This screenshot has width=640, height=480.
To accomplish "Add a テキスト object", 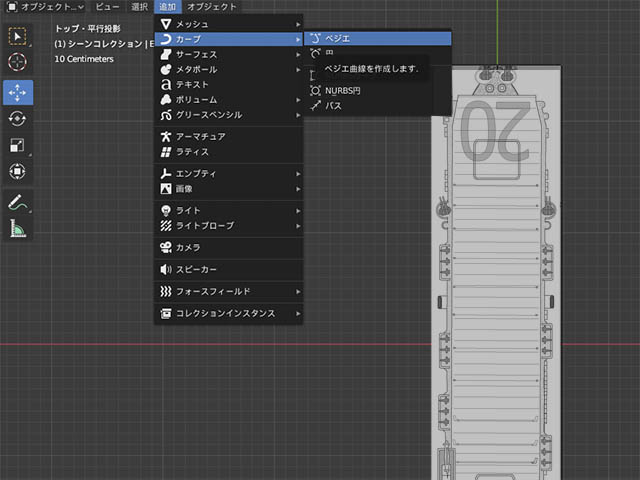I will [229, 84].
